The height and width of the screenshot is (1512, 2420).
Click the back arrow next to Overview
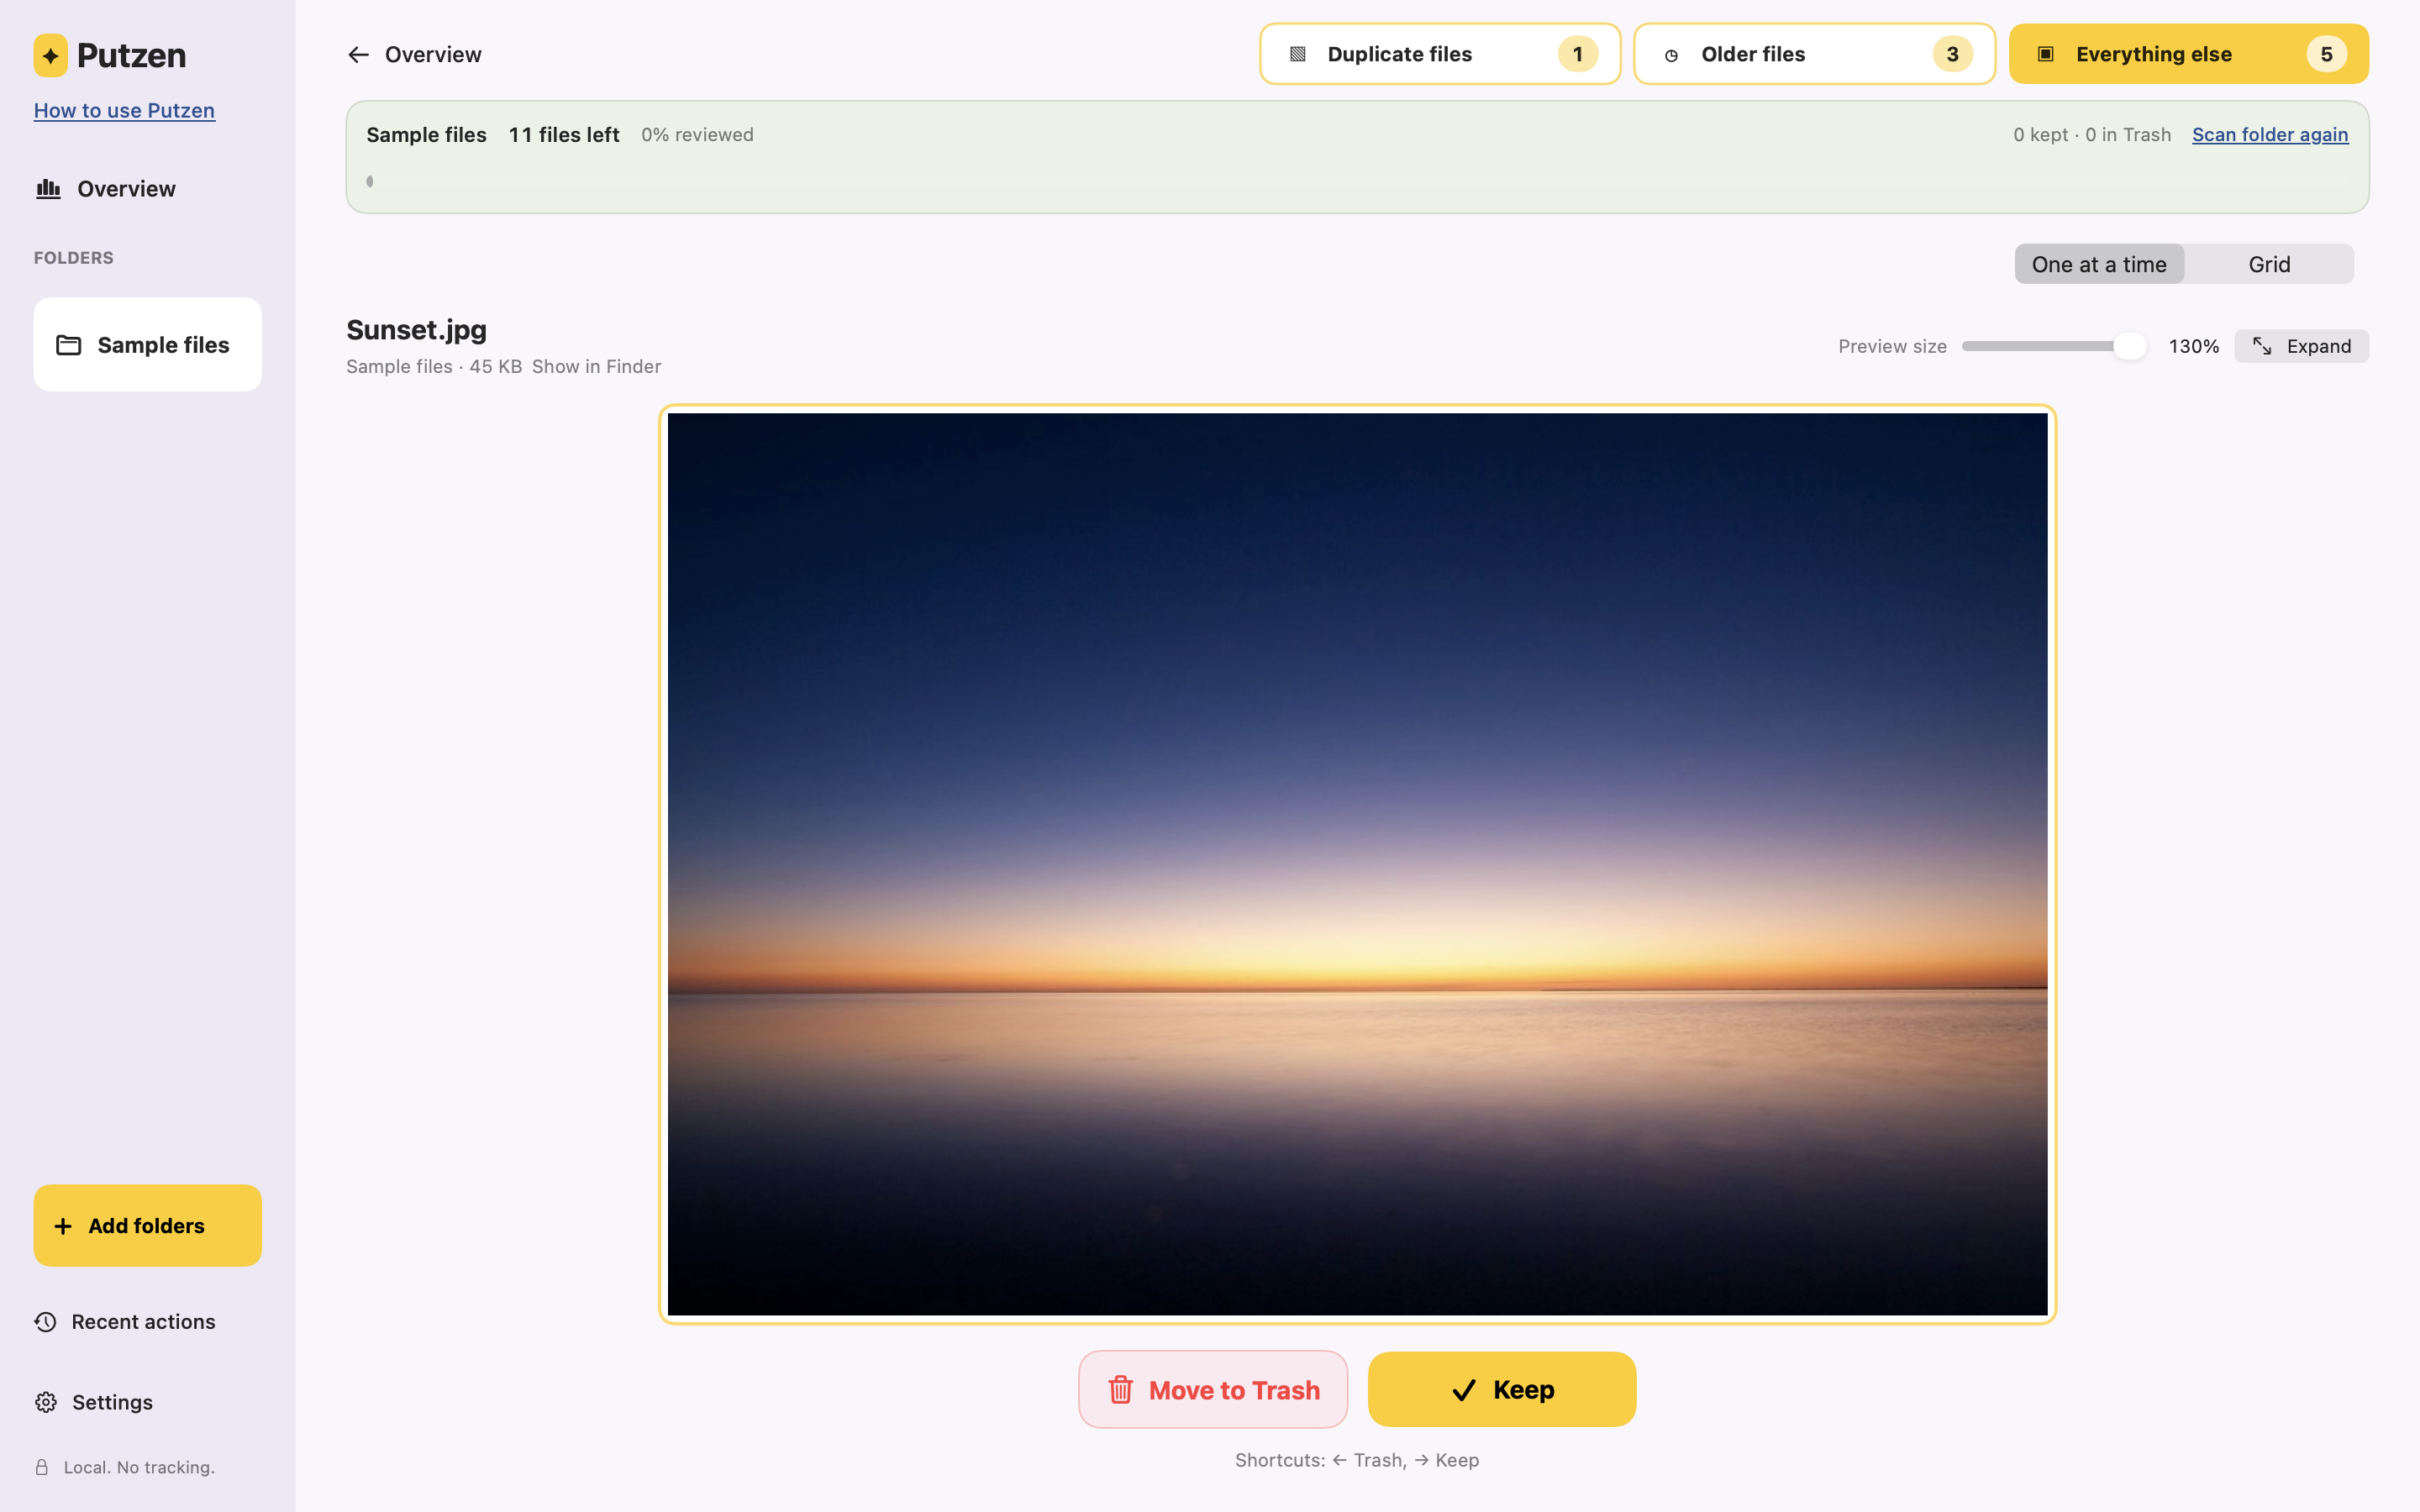click(358, 55)
